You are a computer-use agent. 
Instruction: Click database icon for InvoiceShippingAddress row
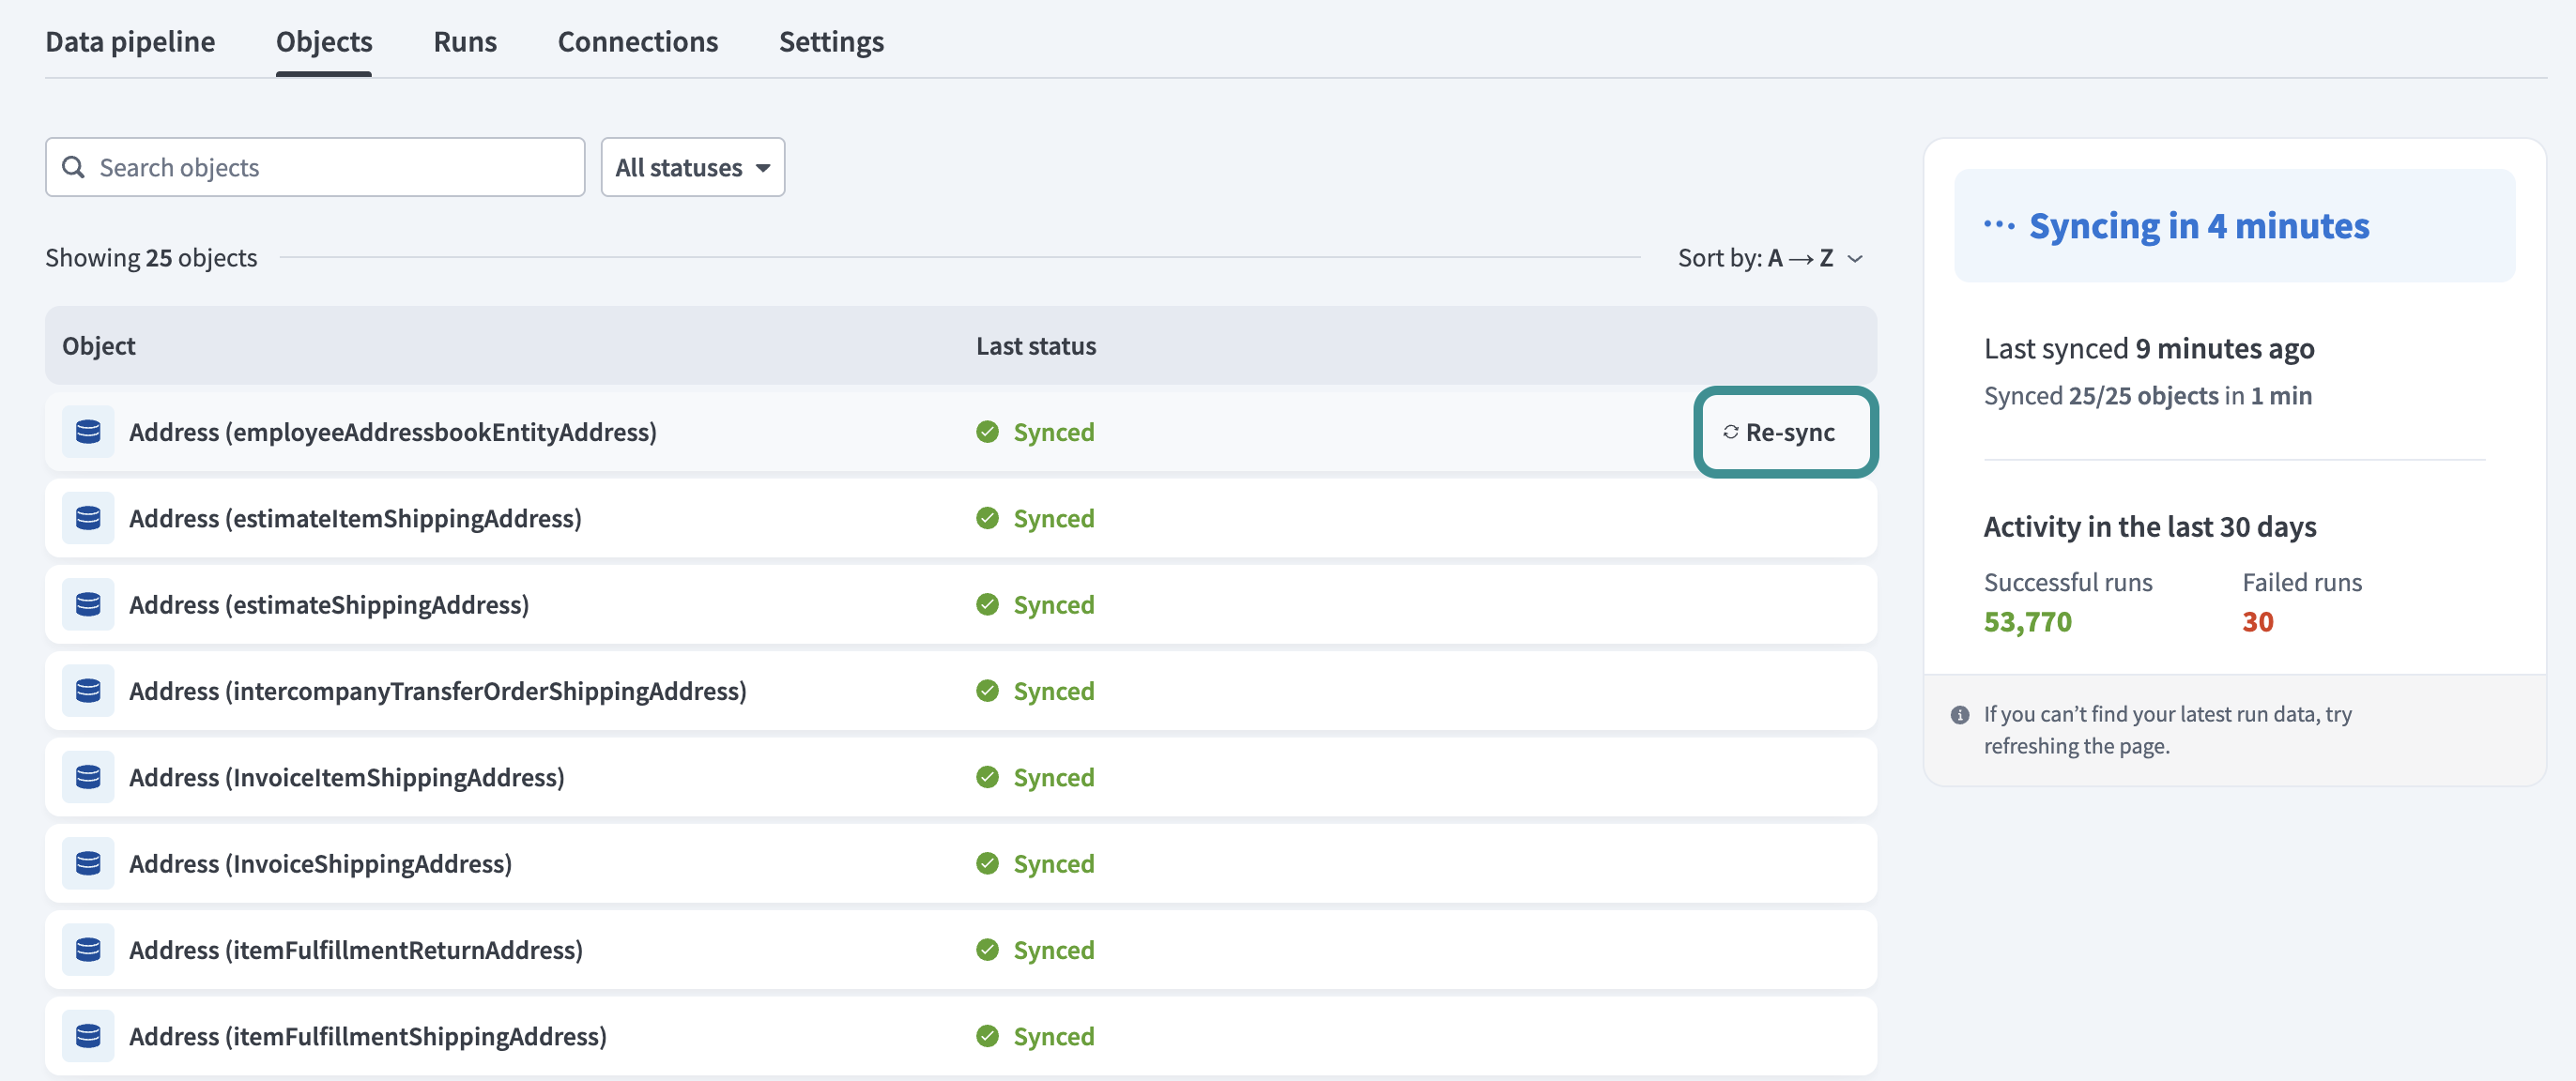coord(88,863)
